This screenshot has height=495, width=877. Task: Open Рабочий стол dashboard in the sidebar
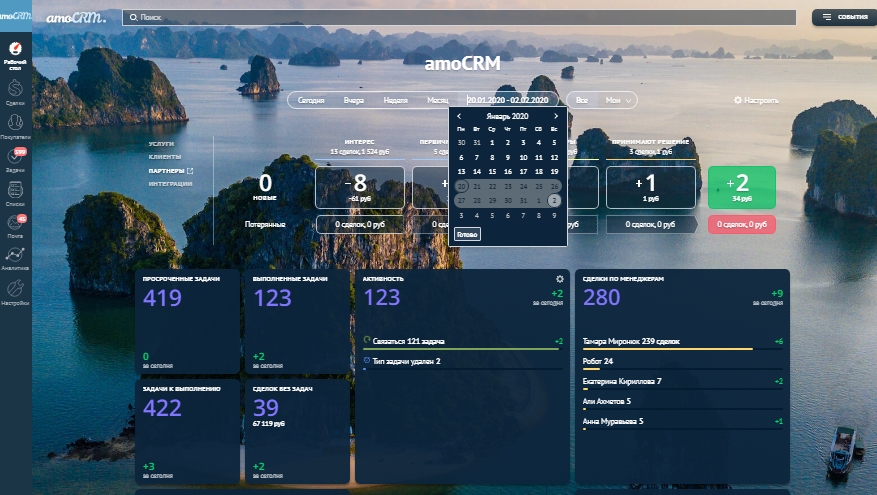pyautogui.click(x=15, y=50)
